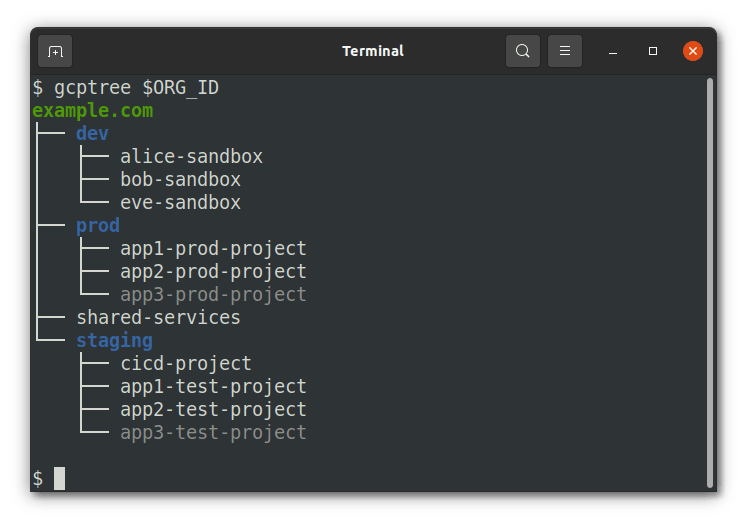The height and width of the screenshot is (529, 751).
Task: Click the shared-services project entry
Action: [158, 318]
